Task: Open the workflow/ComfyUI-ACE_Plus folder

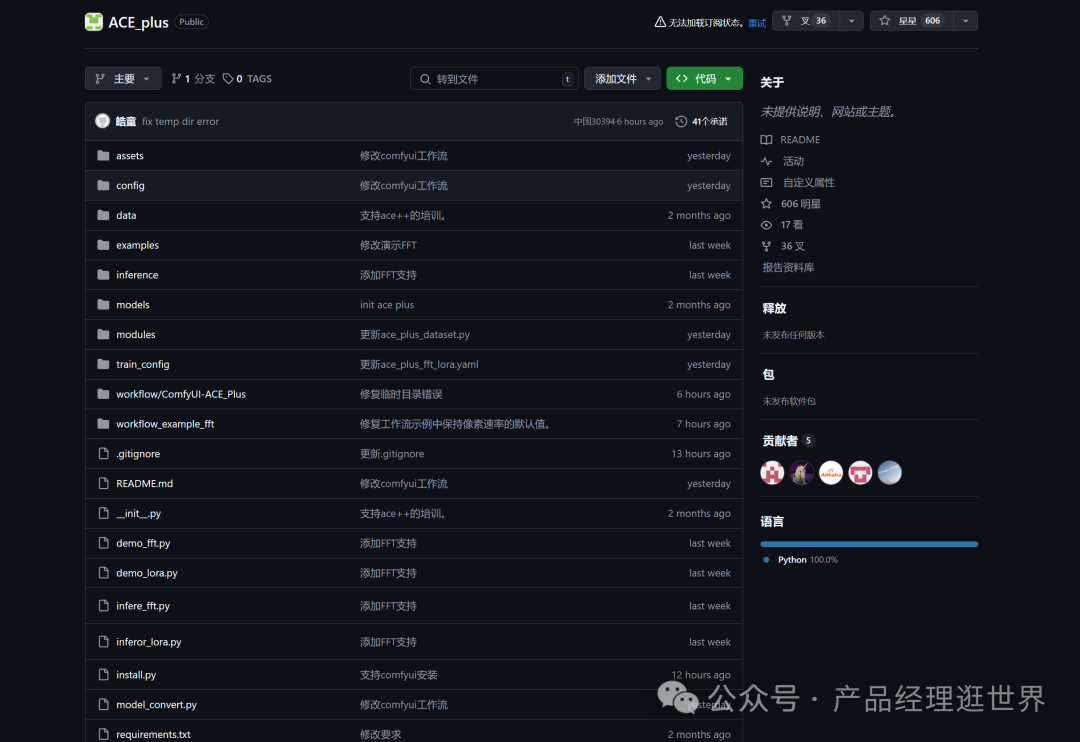Action: click(180, 395)
